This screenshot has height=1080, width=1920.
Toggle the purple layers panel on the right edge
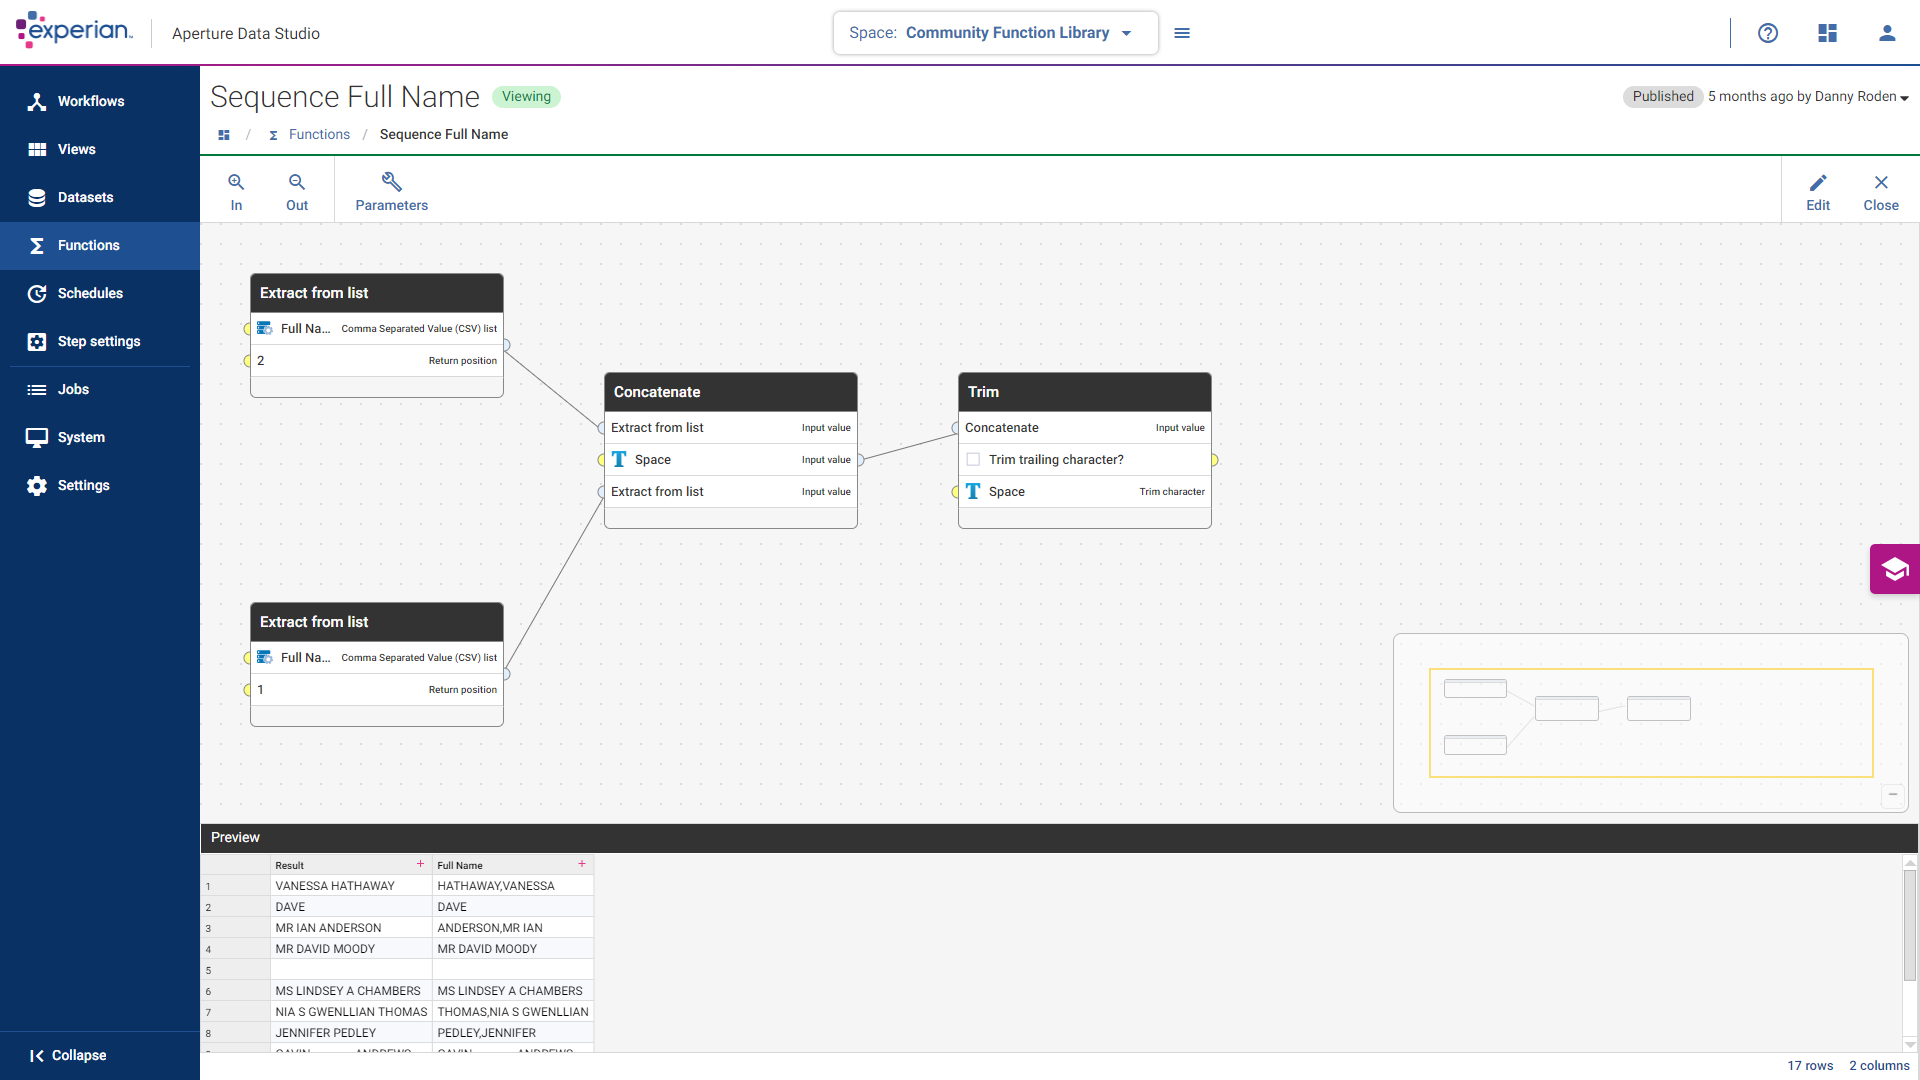coord(1895,569)
